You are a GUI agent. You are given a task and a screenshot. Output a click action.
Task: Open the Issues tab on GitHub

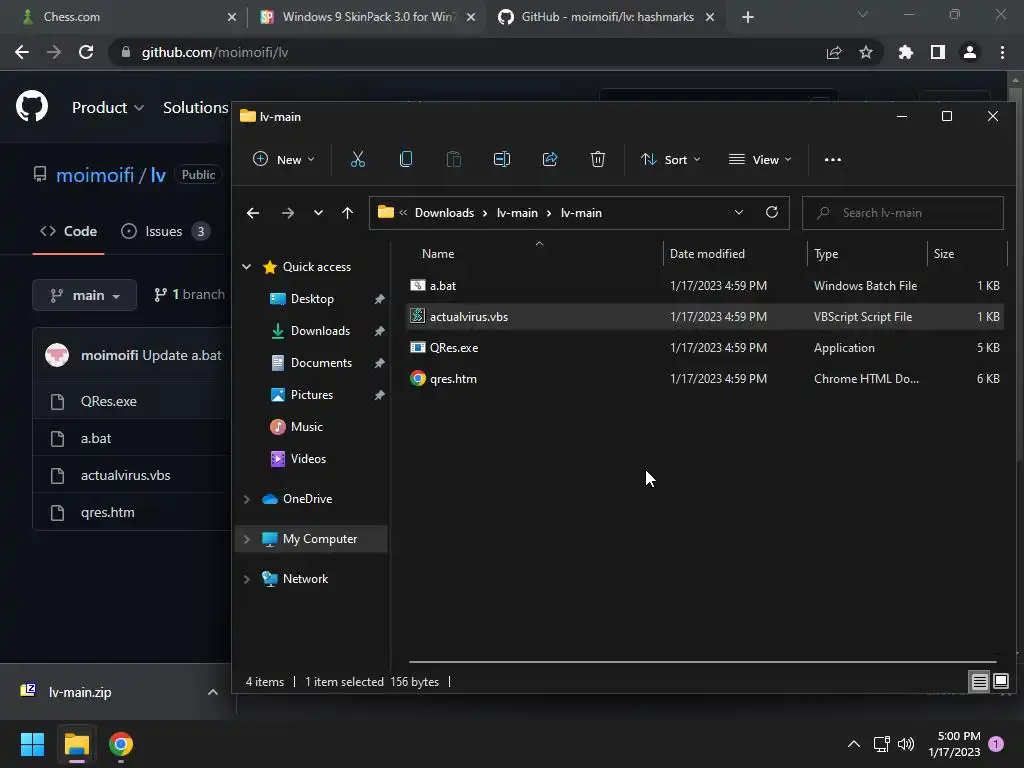tap(165, 231)
